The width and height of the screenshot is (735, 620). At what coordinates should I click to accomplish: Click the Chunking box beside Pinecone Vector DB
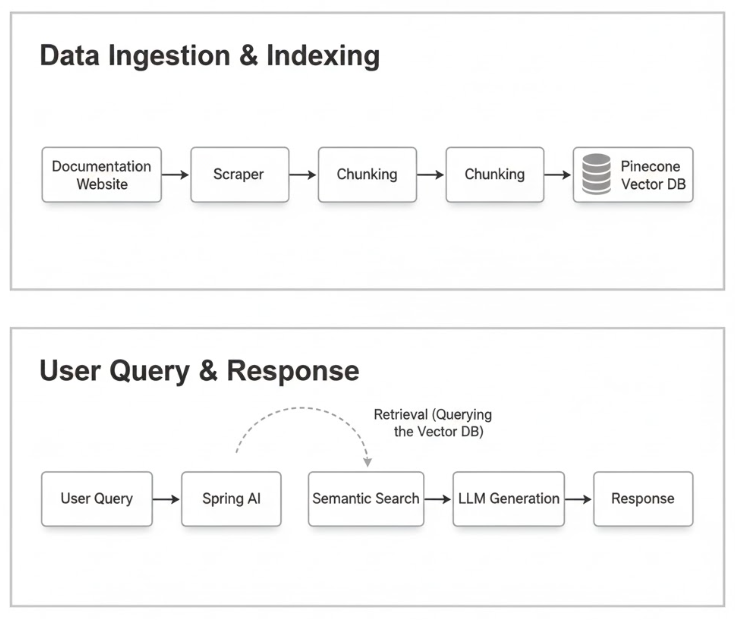(495, 175)
